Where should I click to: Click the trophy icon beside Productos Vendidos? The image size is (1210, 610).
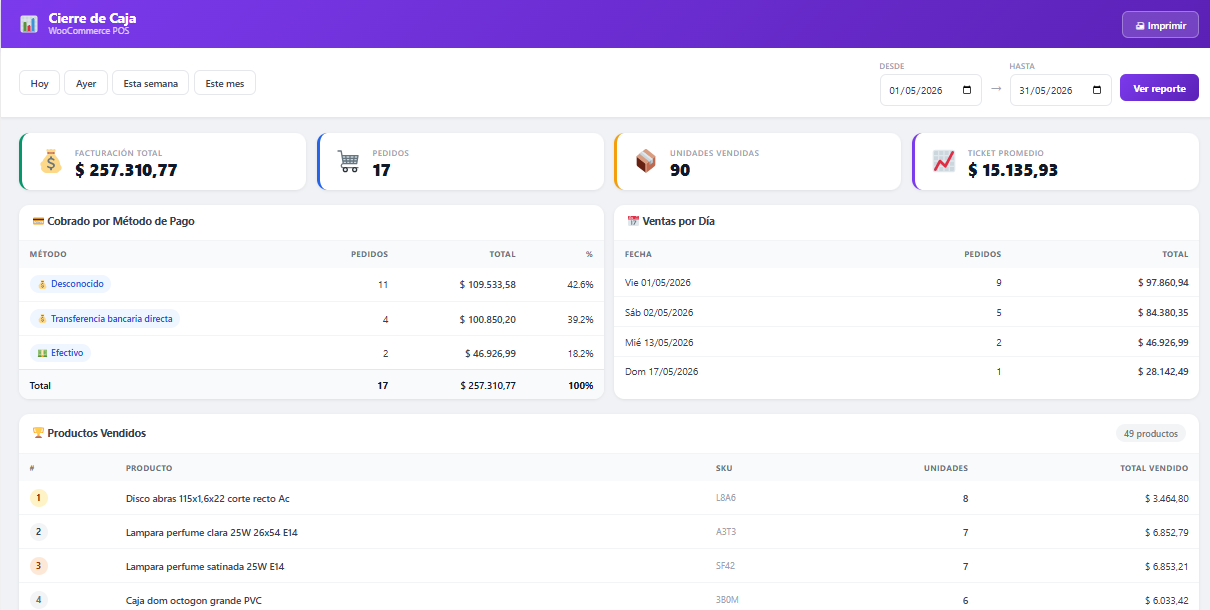[x=38, y=433]
